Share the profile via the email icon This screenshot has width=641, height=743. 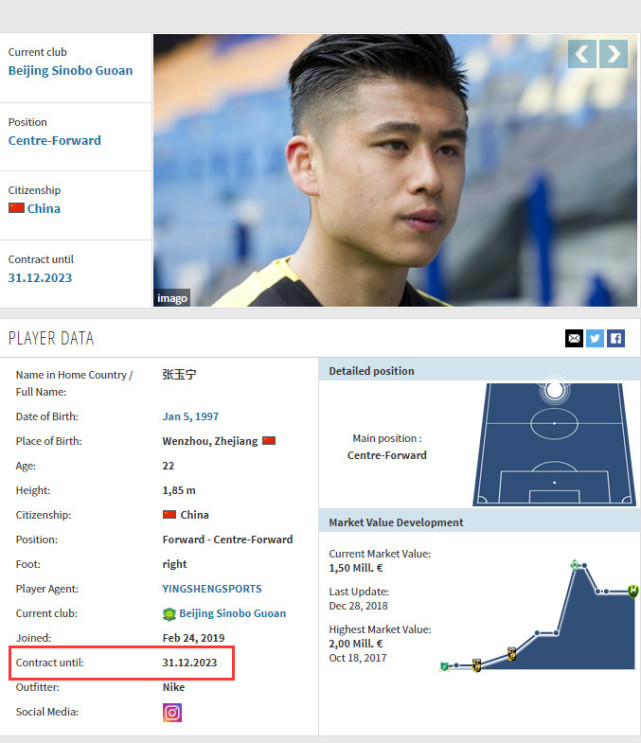[x=574, y=338]
